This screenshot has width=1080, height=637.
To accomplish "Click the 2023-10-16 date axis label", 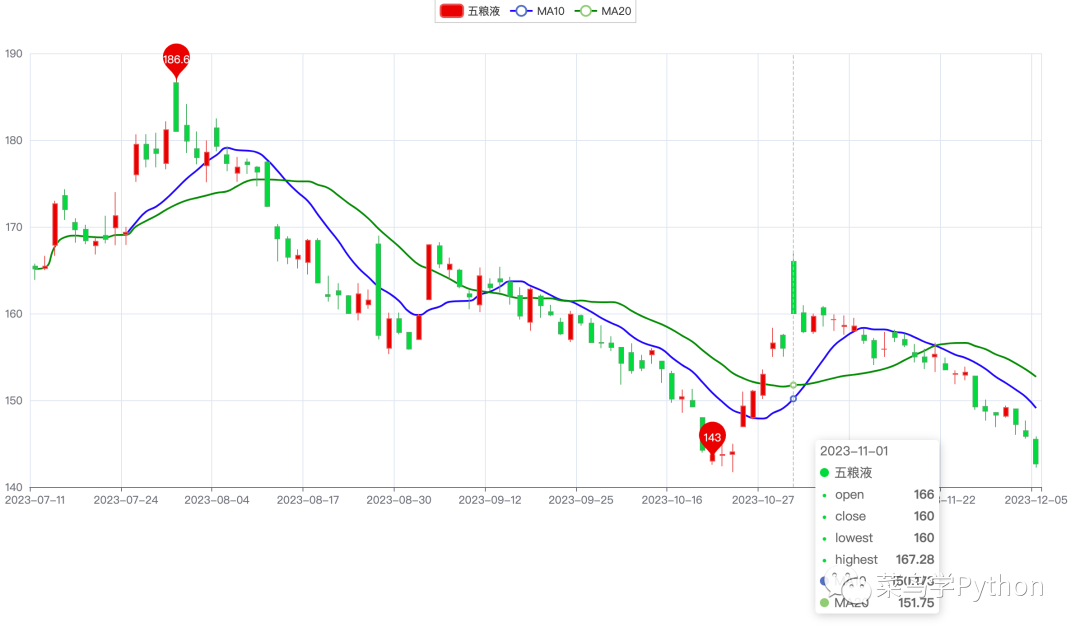I will pyautogui.click(x=672, y=500).
